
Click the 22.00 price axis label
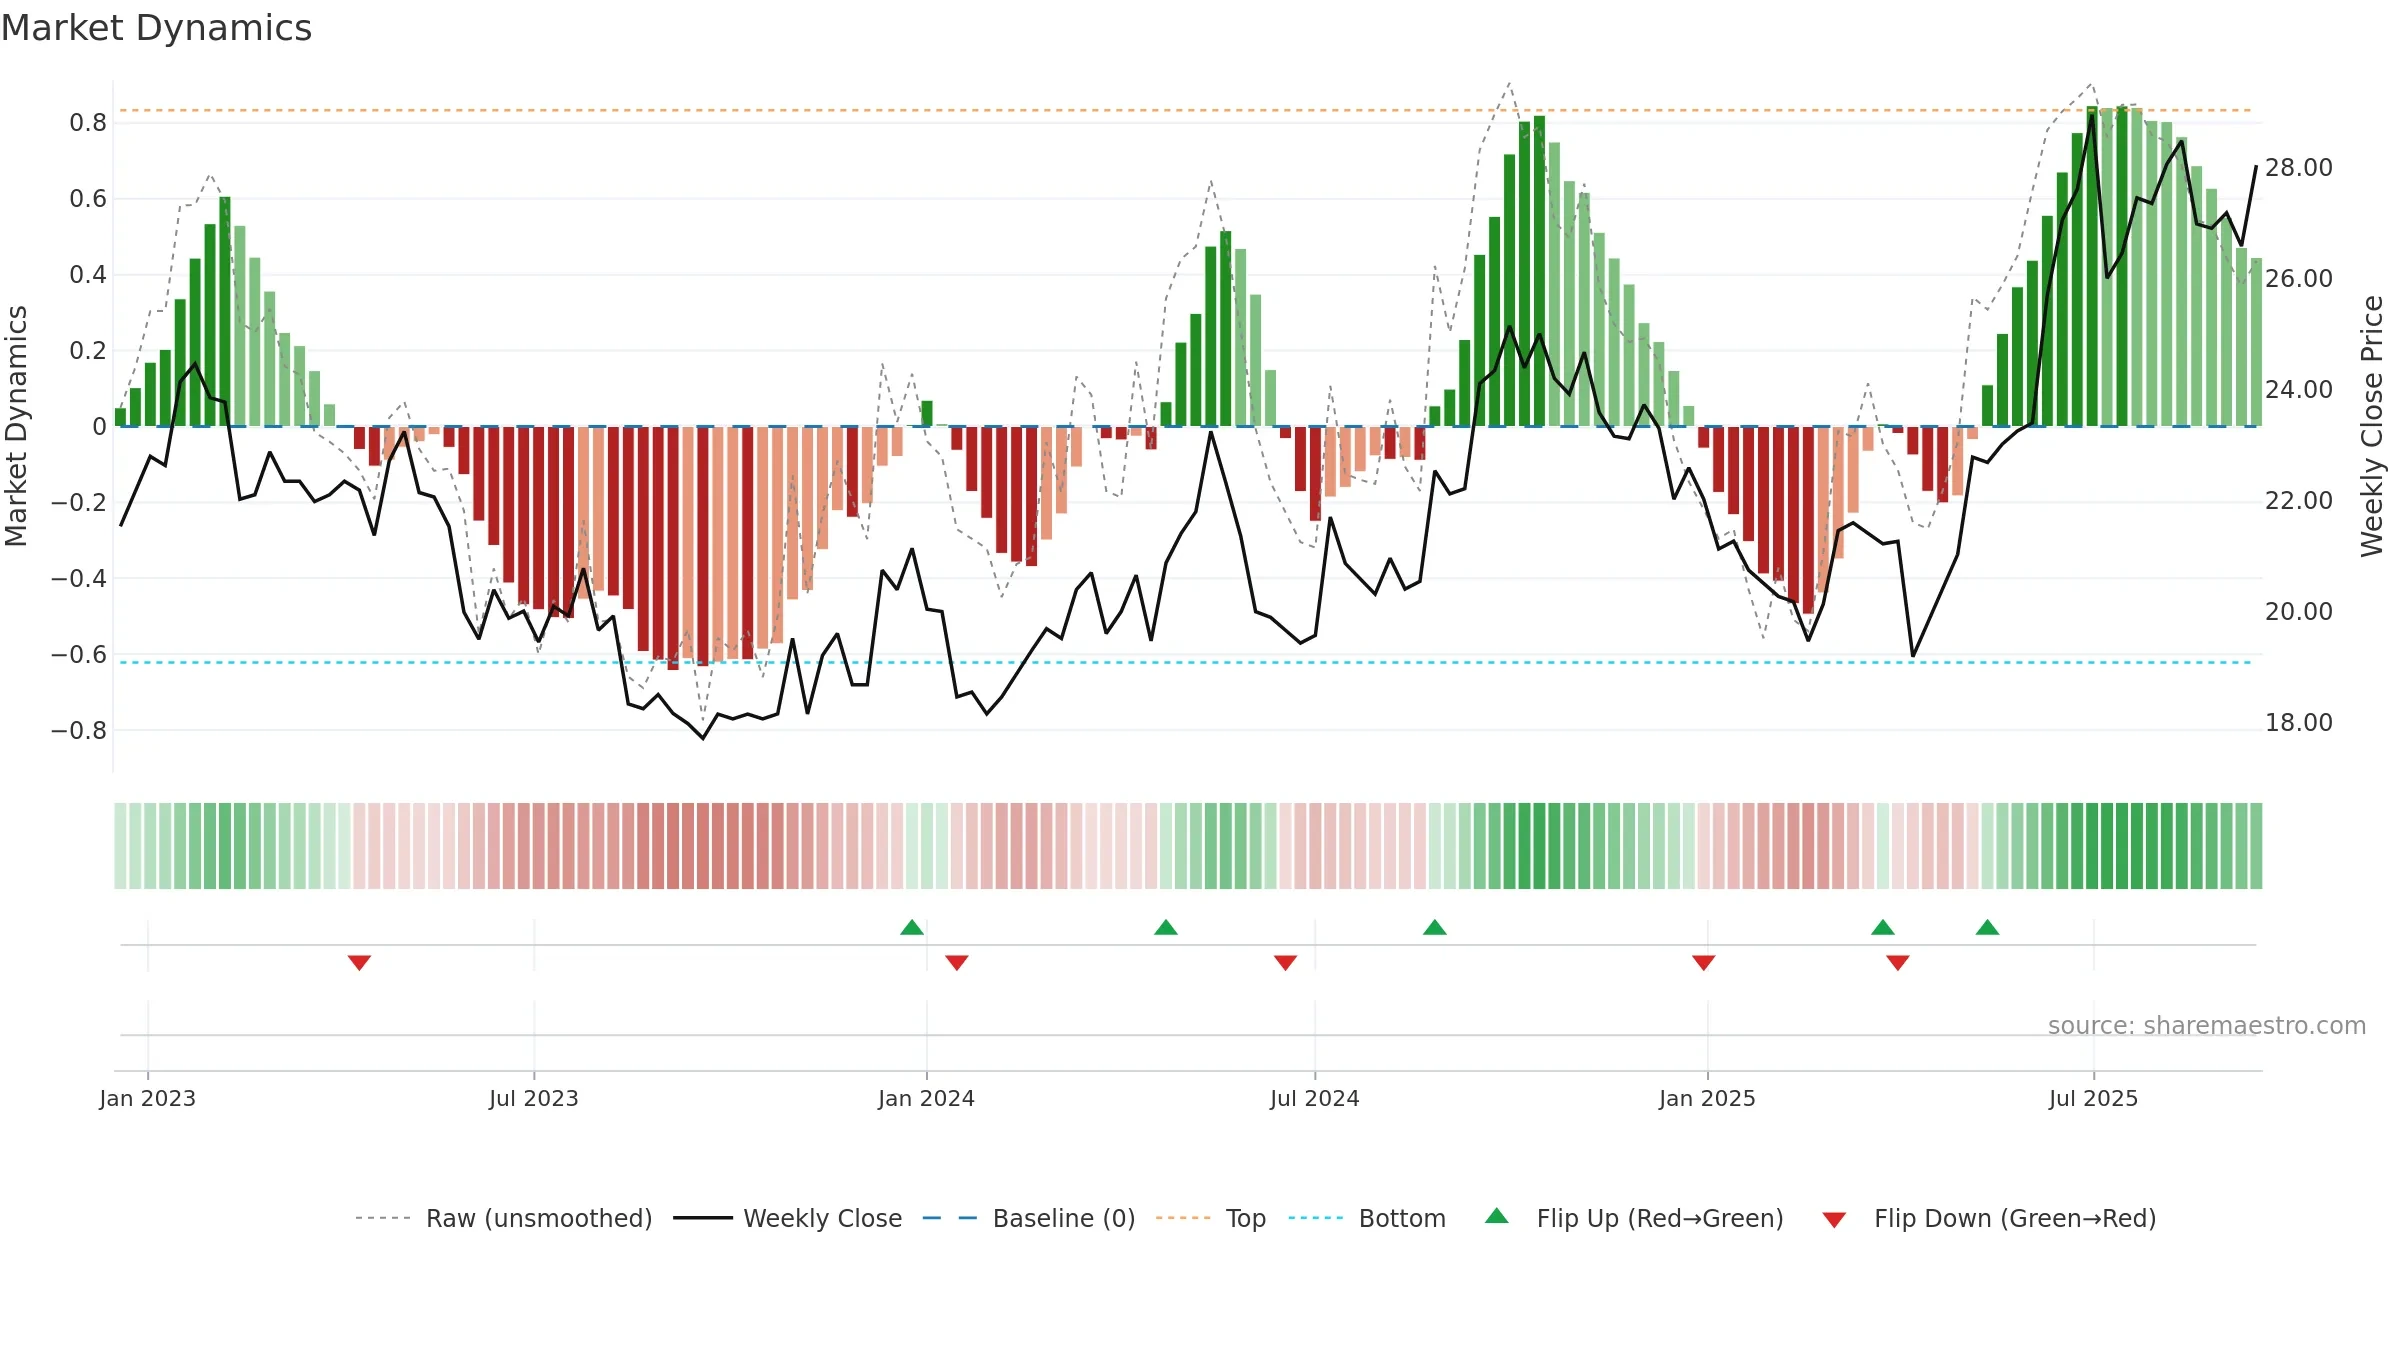pyautogui.click(x=2299, y=500)
